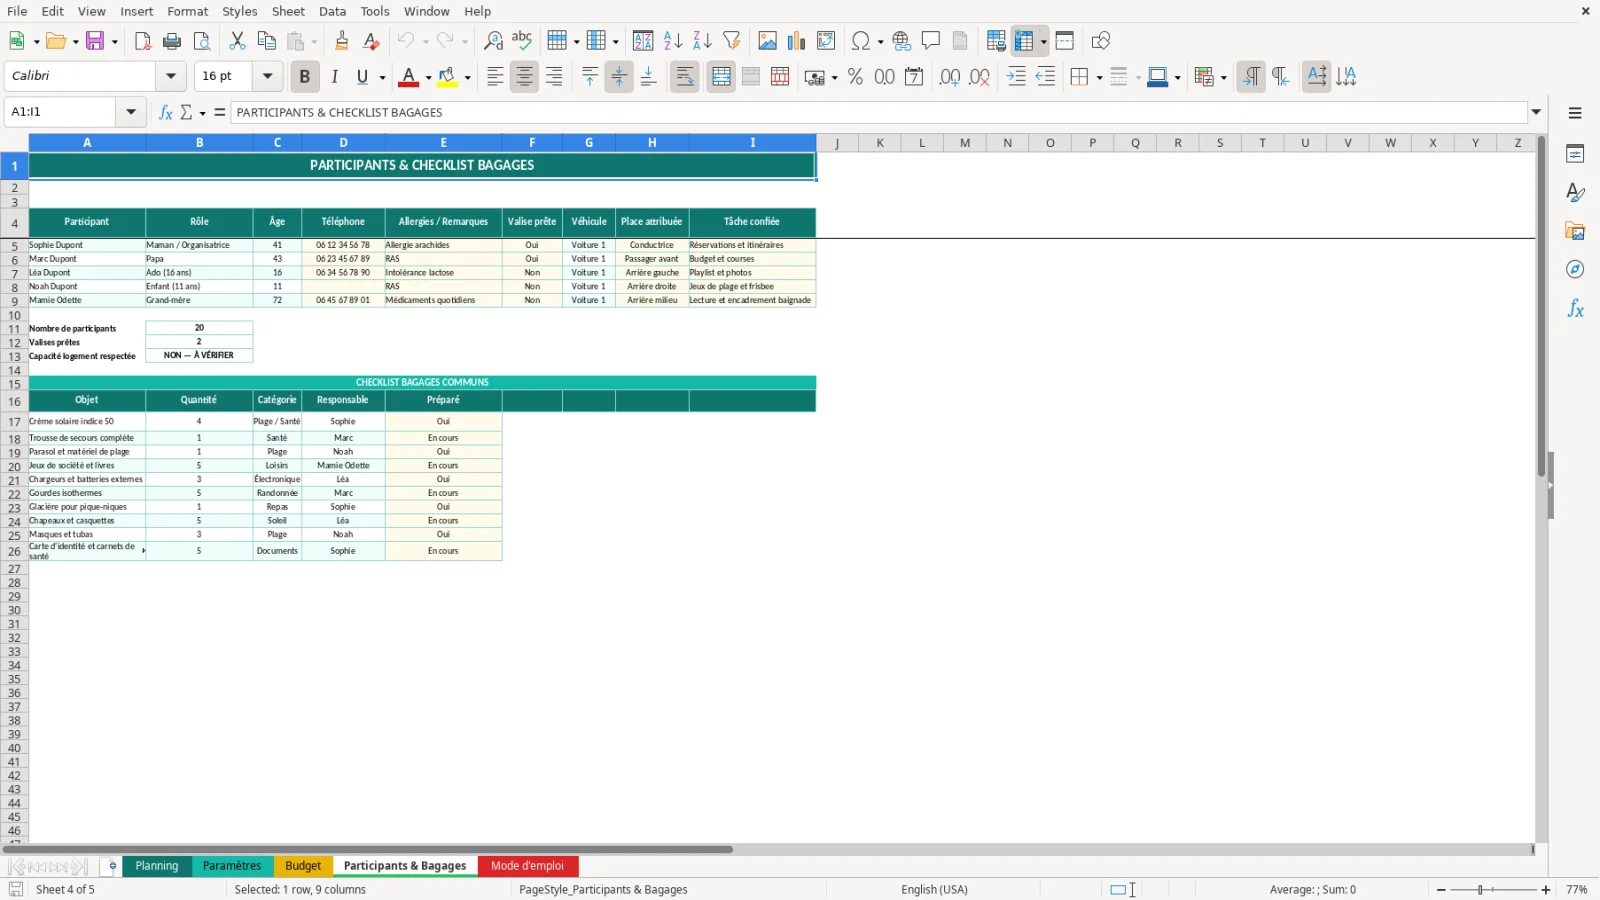Screen dimensions: 1600x900
Task: Apply the red font color swatch
Action: click(409, 78)
